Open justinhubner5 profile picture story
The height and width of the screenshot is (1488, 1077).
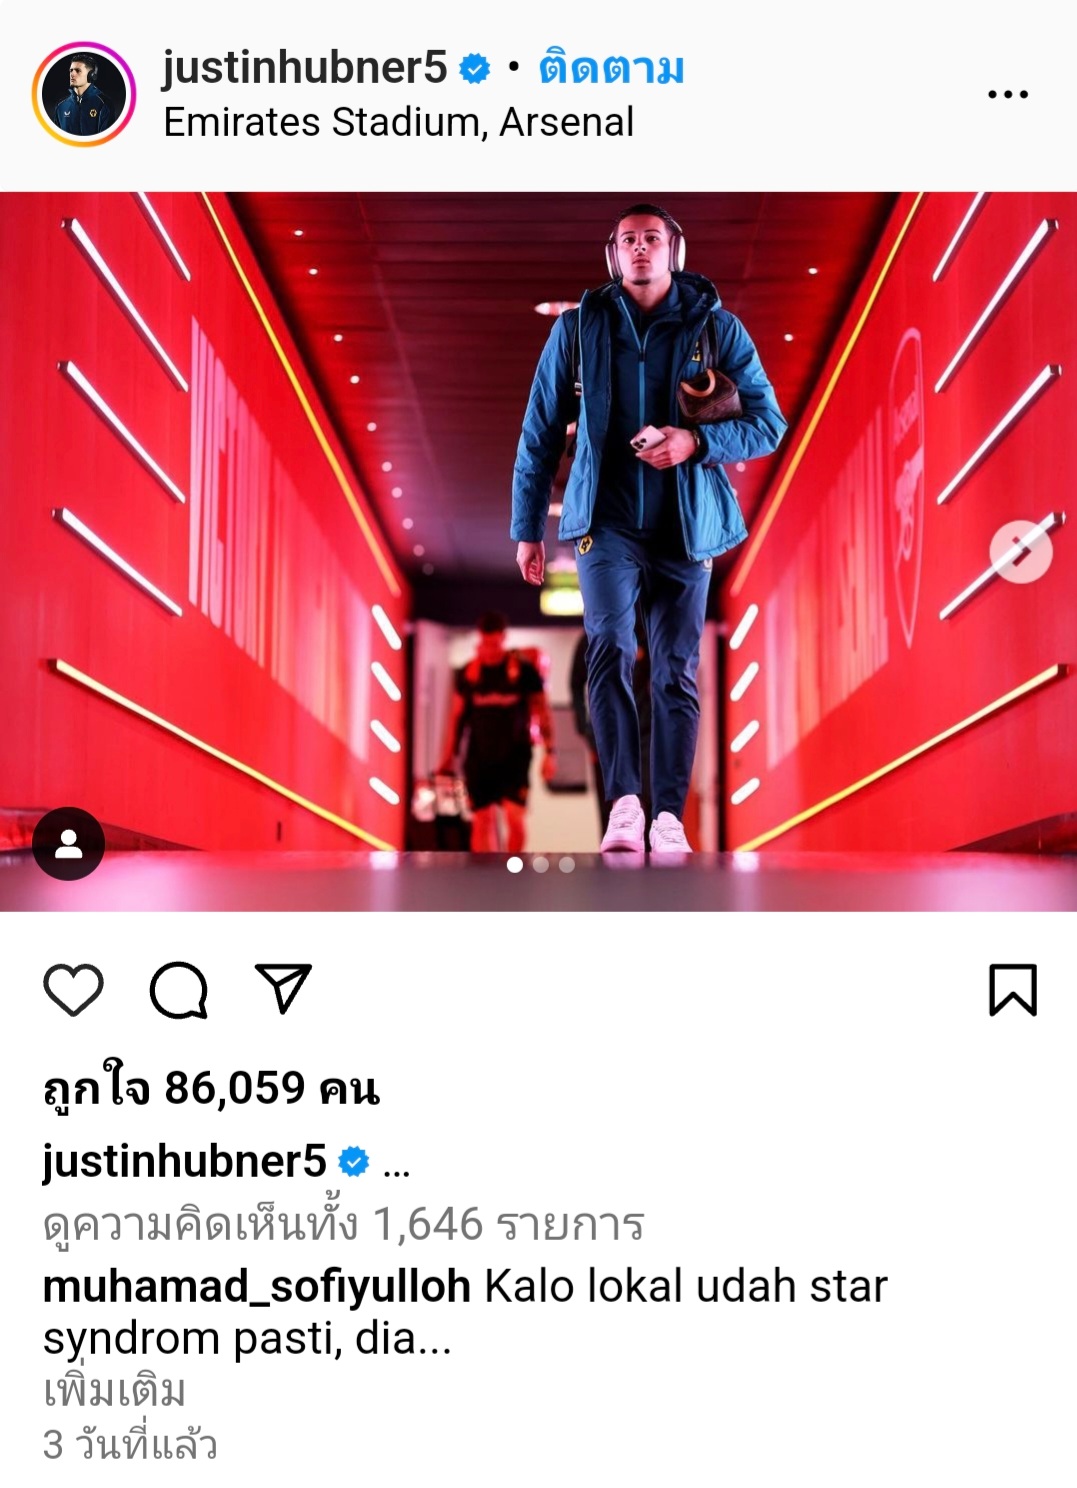84,94
